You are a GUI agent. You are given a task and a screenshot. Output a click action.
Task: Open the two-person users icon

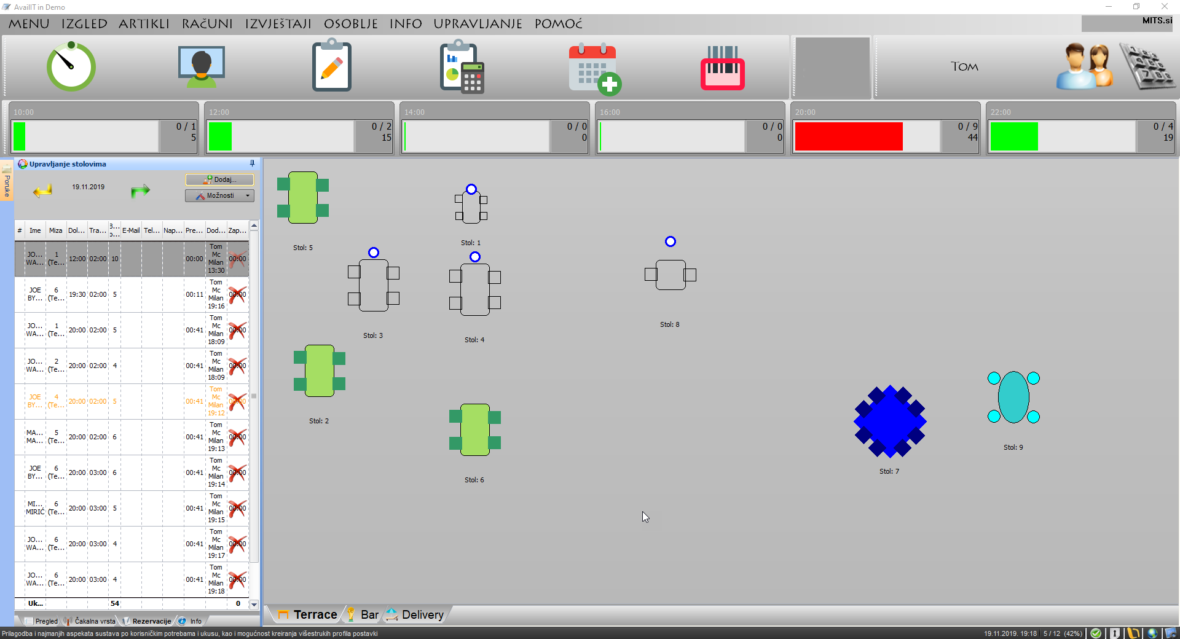(1083, 68)
